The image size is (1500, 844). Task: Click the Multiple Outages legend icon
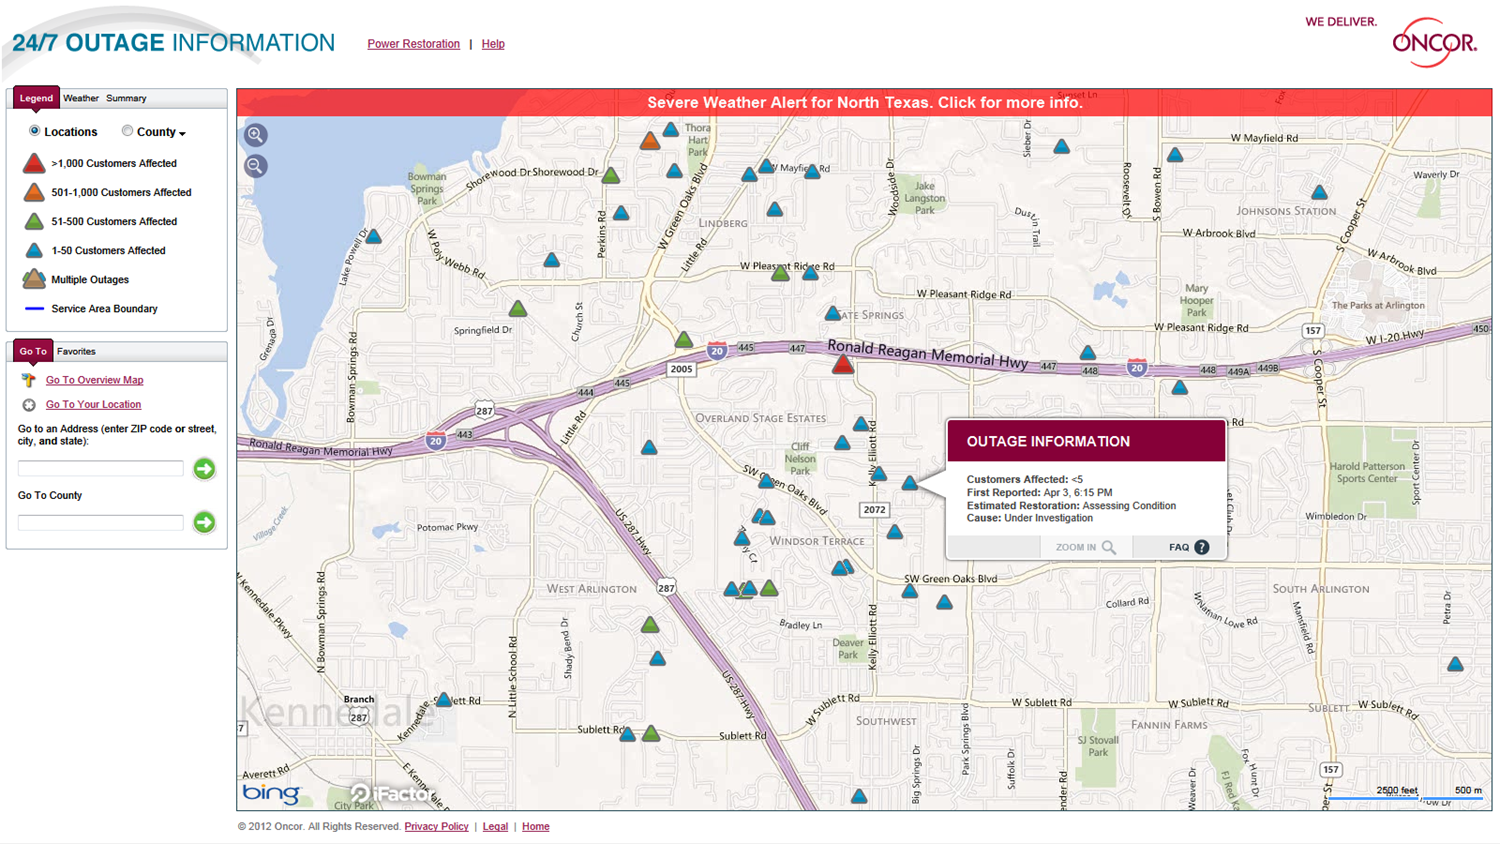click(34, 279)
